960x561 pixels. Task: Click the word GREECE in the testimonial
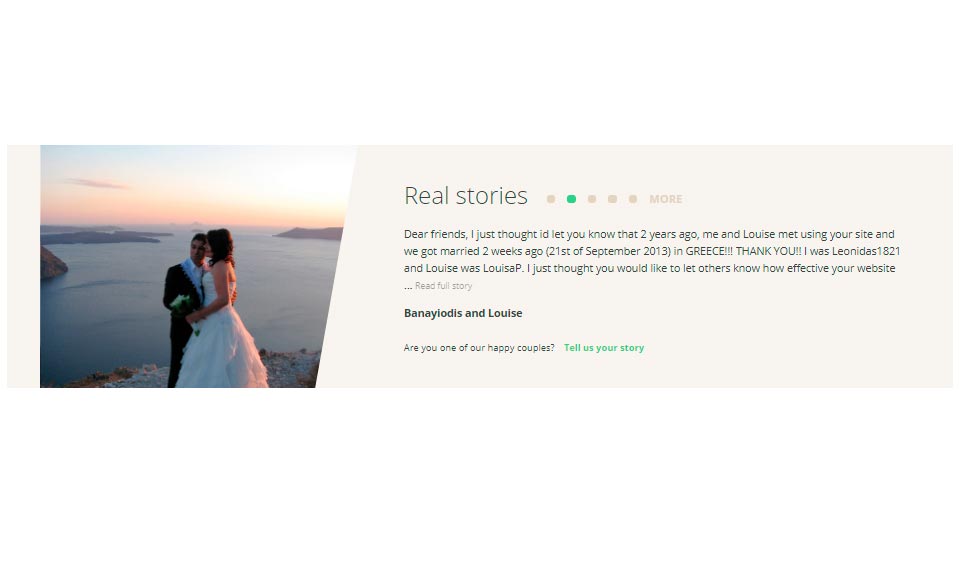pyautogui.click(x=705, y=251)
